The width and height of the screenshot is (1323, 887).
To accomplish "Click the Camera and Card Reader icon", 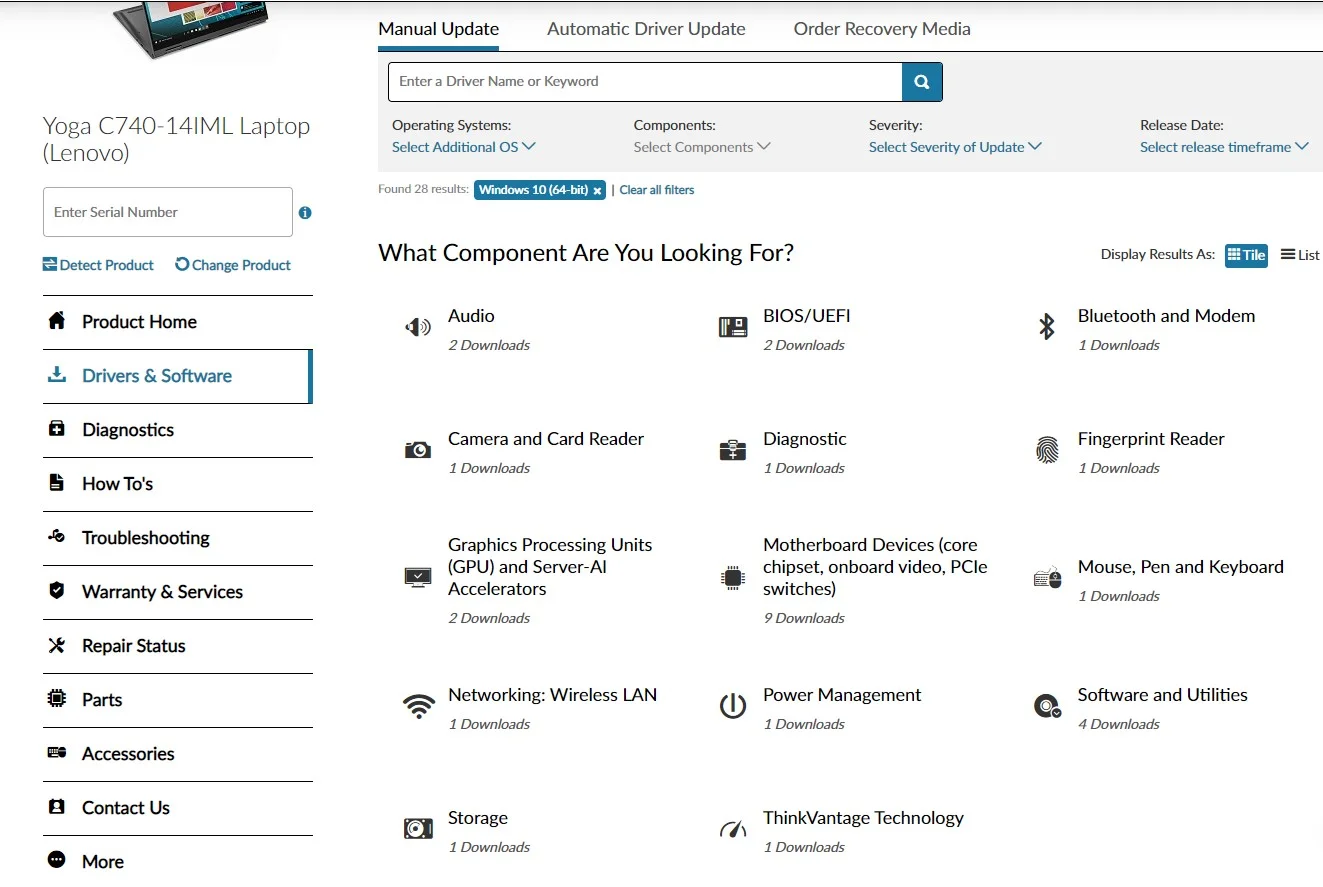I will [418, 450].
